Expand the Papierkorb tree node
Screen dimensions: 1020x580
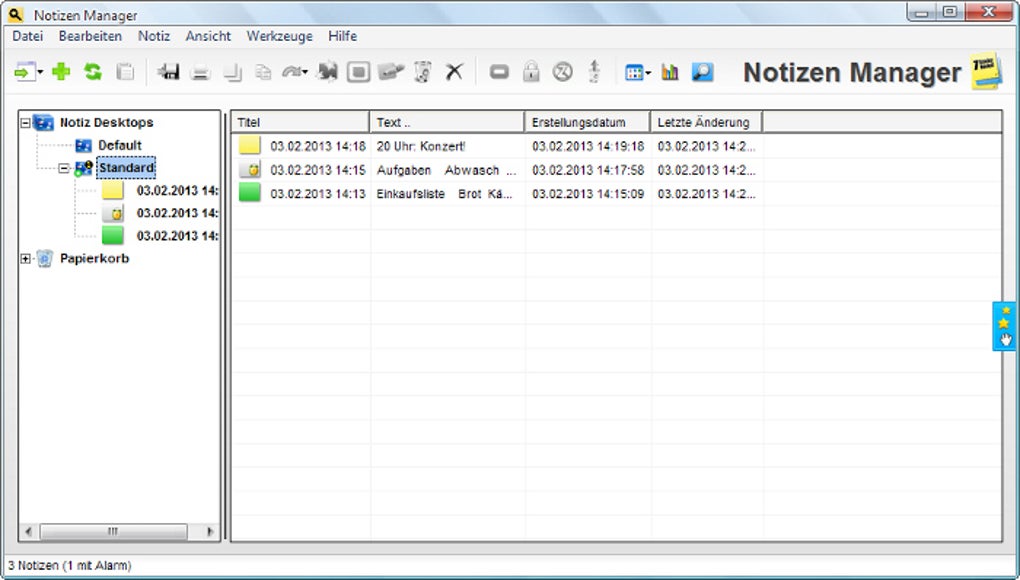tap(26, 258)
